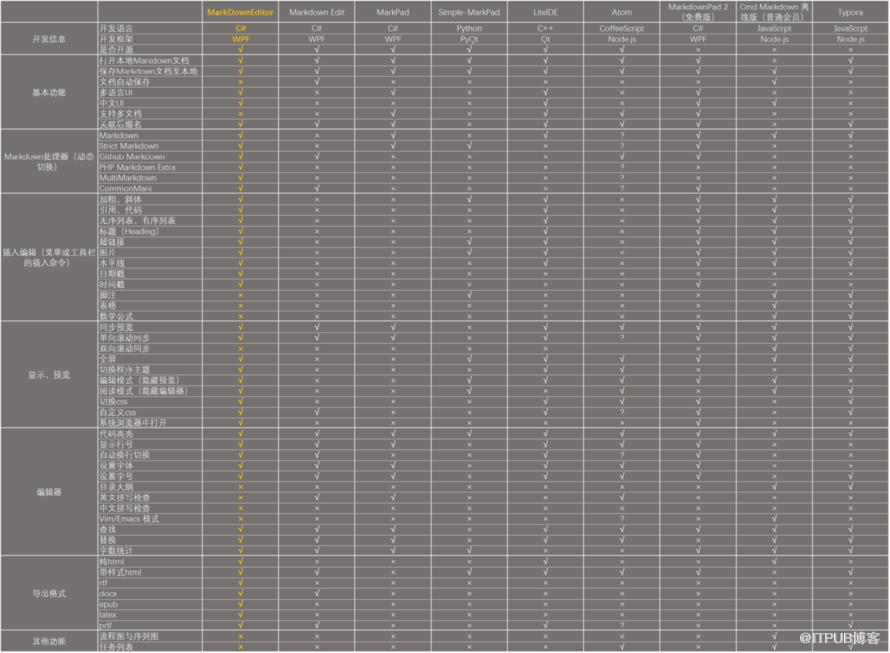Image resolution: width=890 pixels, height=653 pixels.
Task: Click the Python cell
Action: (469, 28)
